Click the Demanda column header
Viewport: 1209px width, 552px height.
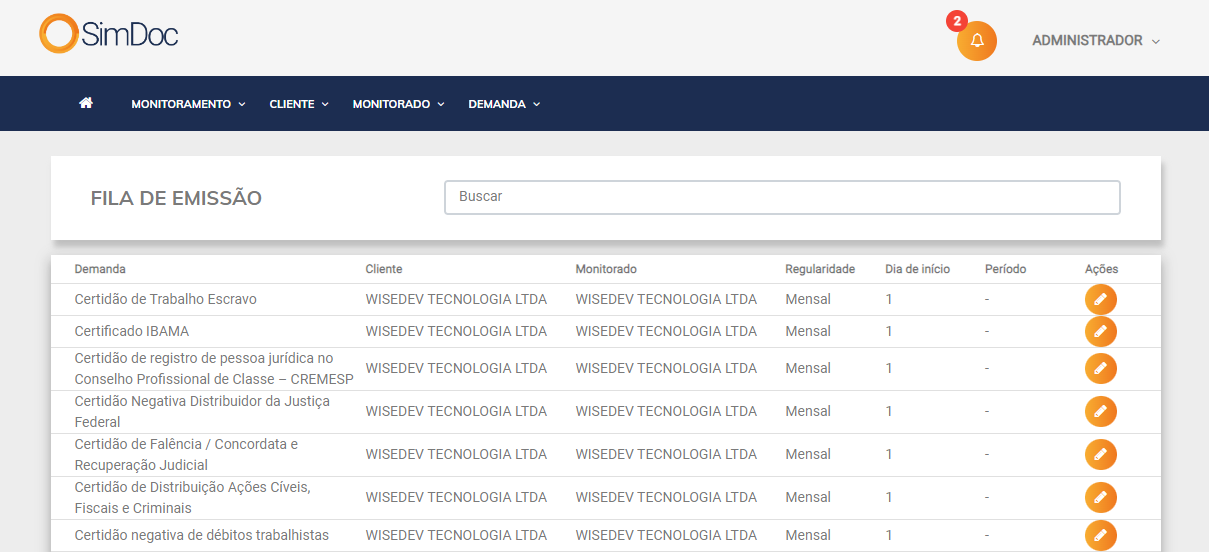(100, 269)
